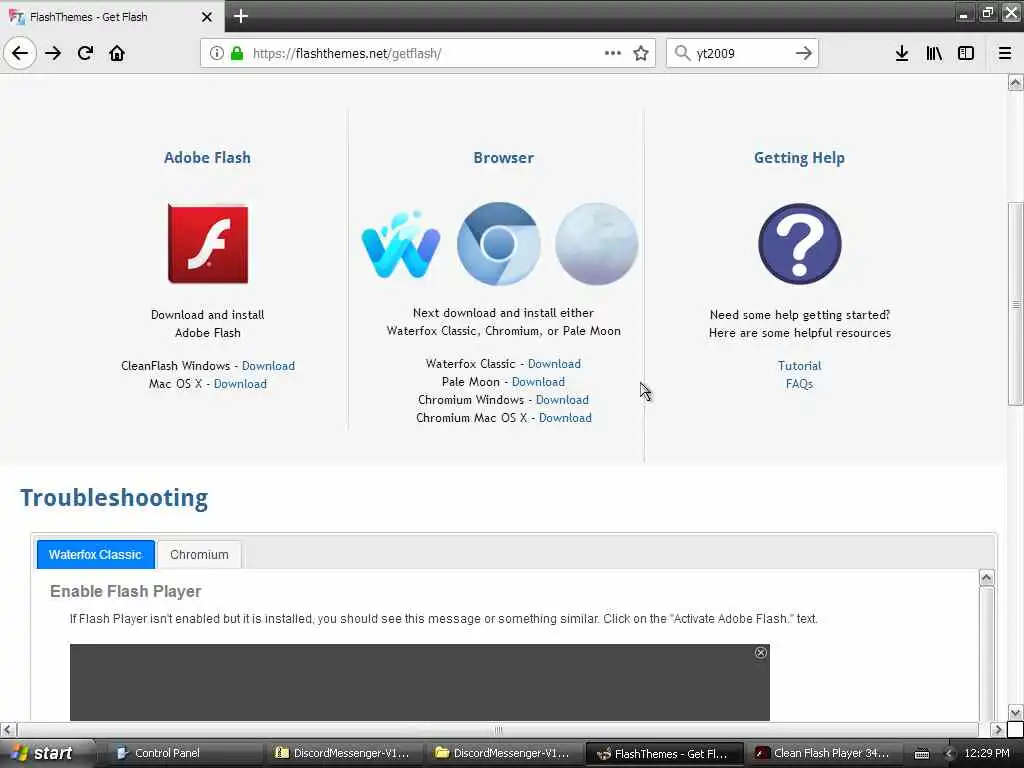
Task: Bookmark this page with the star icon
Action: [x=641, y=53]
